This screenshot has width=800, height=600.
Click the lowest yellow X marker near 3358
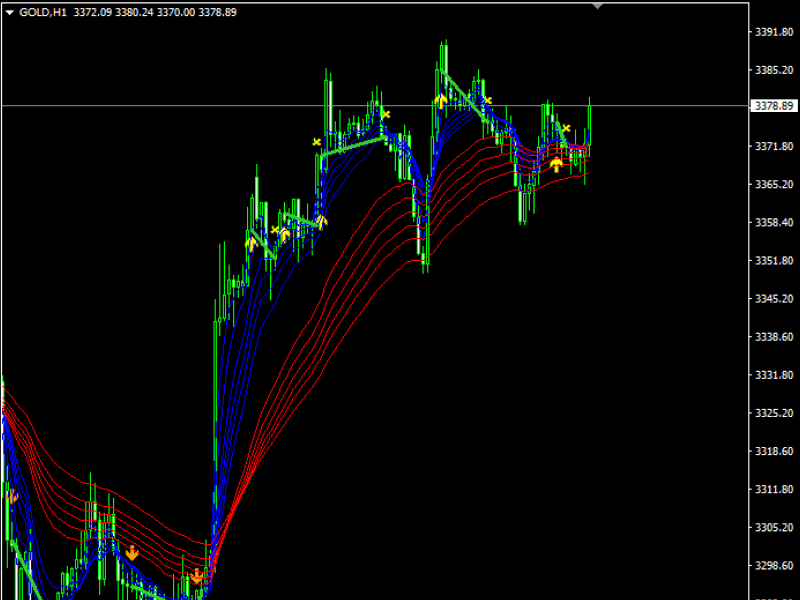tap(275, 230)
